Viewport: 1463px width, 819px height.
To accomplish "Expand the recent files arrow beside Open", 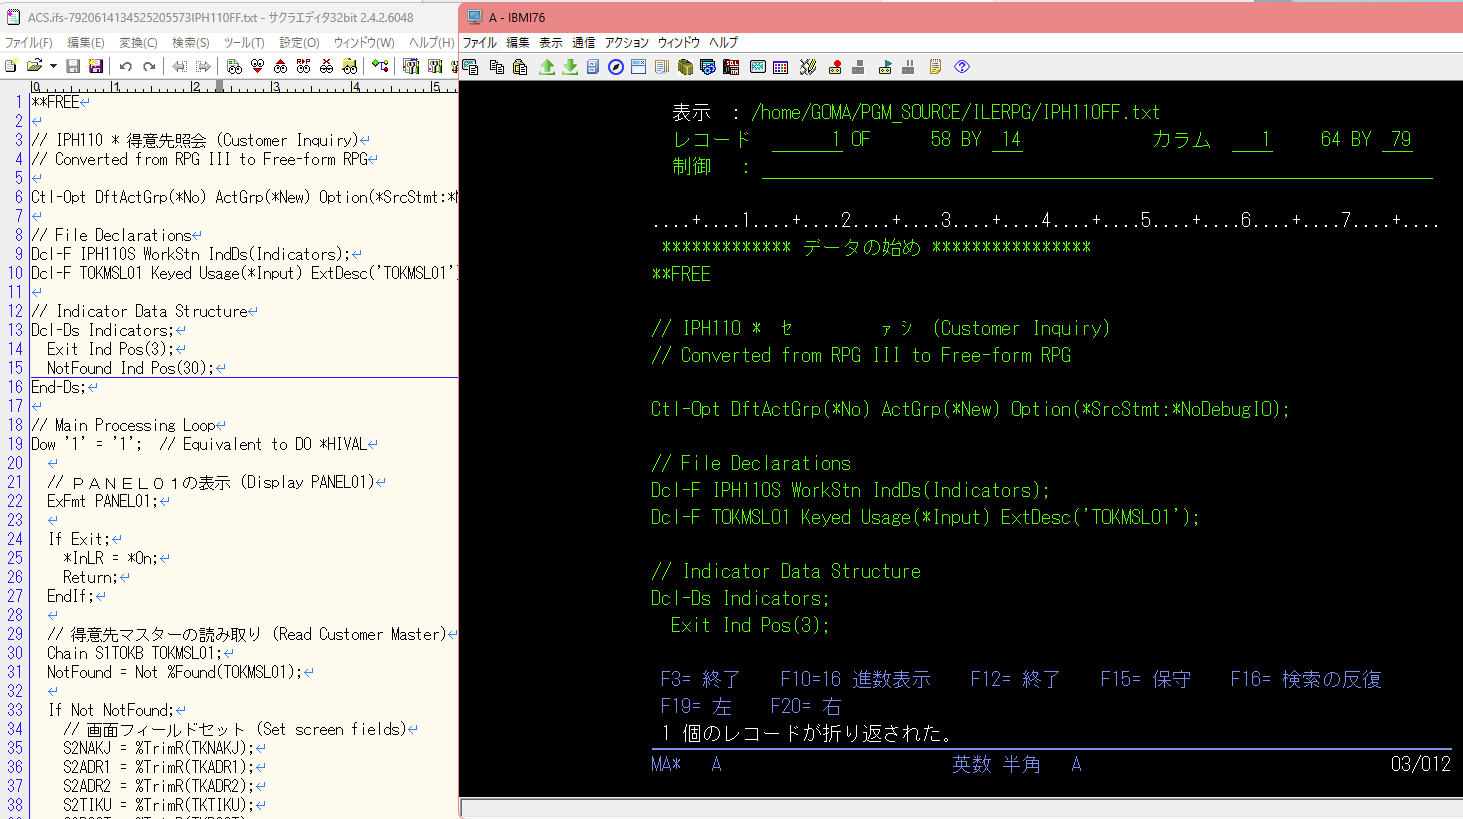I will pyautogui.click(x=53, y=66).
